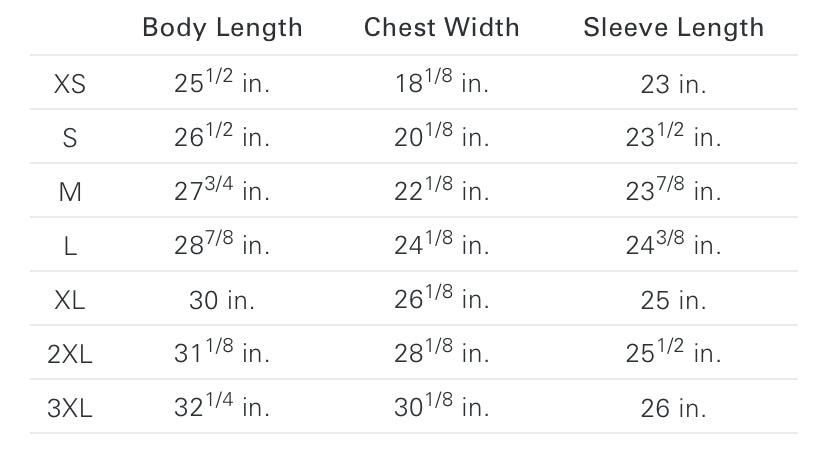Click the 2XL sleeve length cell

tap(674, 352)
